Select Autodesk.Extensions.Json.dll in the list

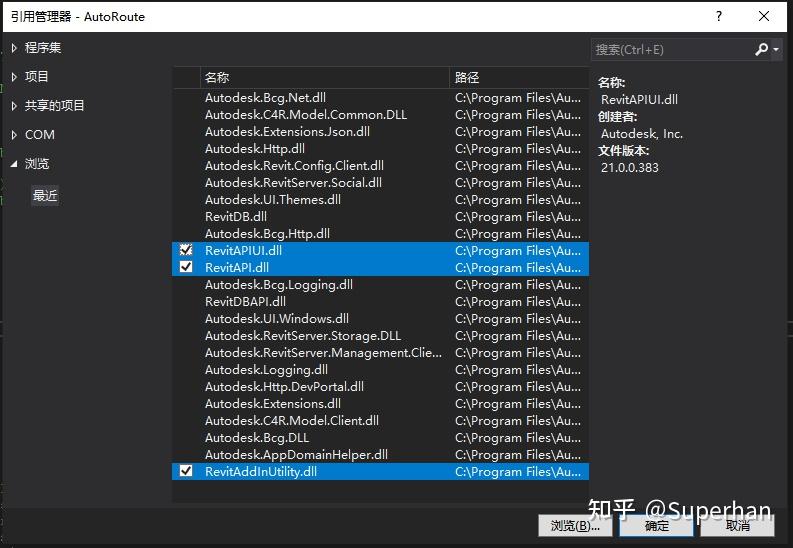380,131
